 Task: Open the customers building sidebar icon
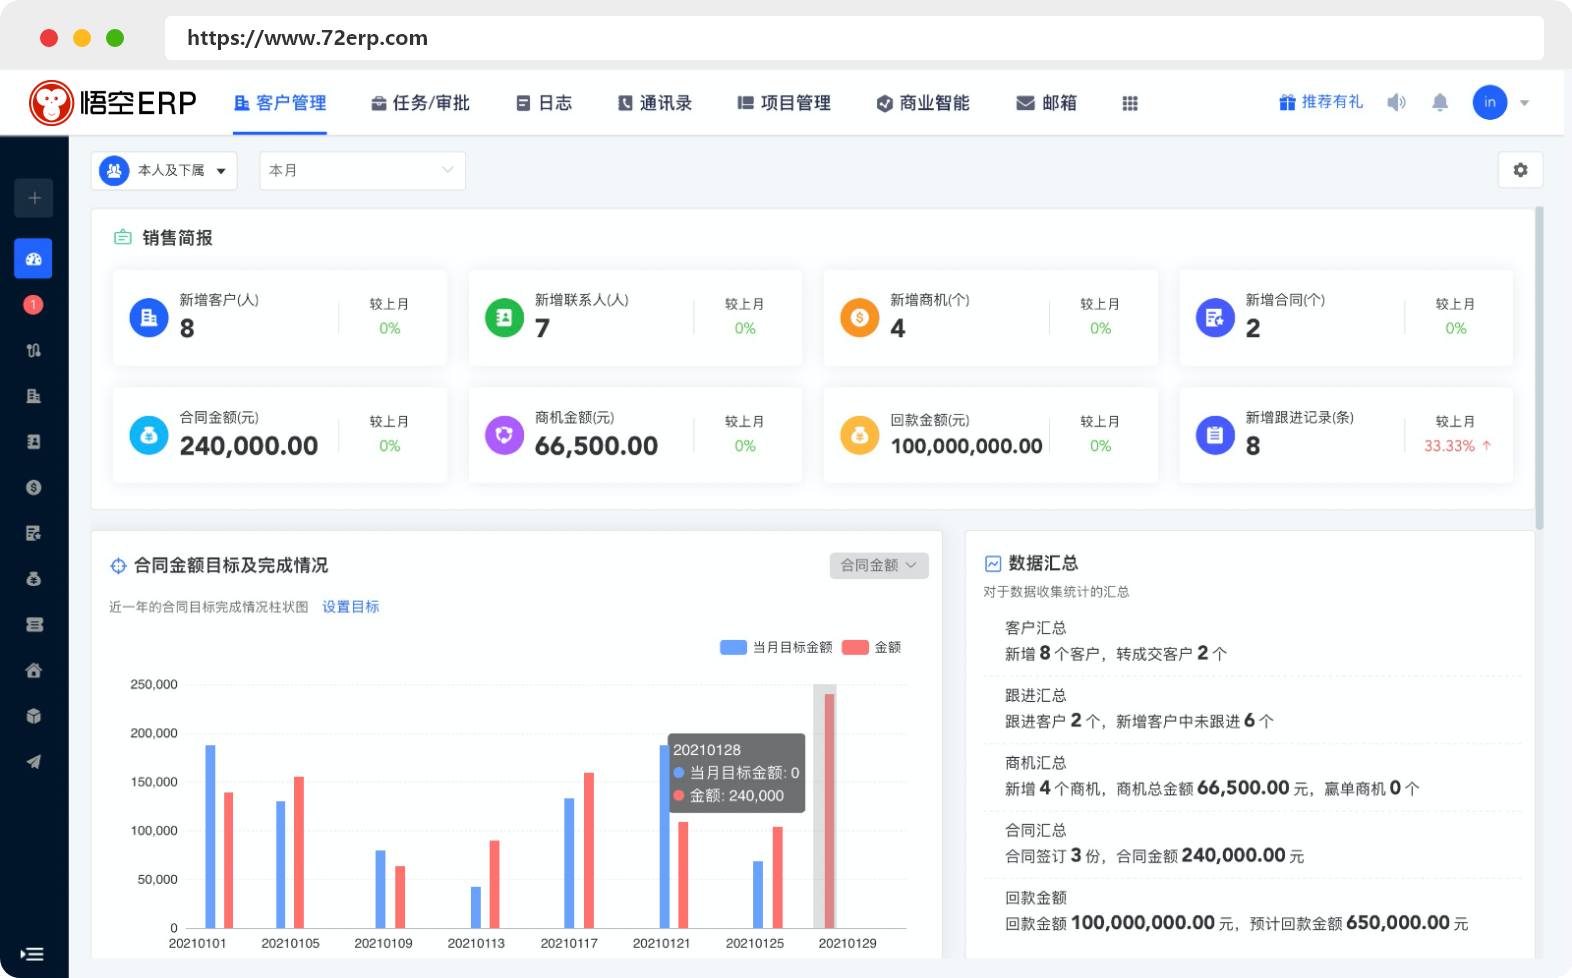pyautogui.click(x=33, y=396)
